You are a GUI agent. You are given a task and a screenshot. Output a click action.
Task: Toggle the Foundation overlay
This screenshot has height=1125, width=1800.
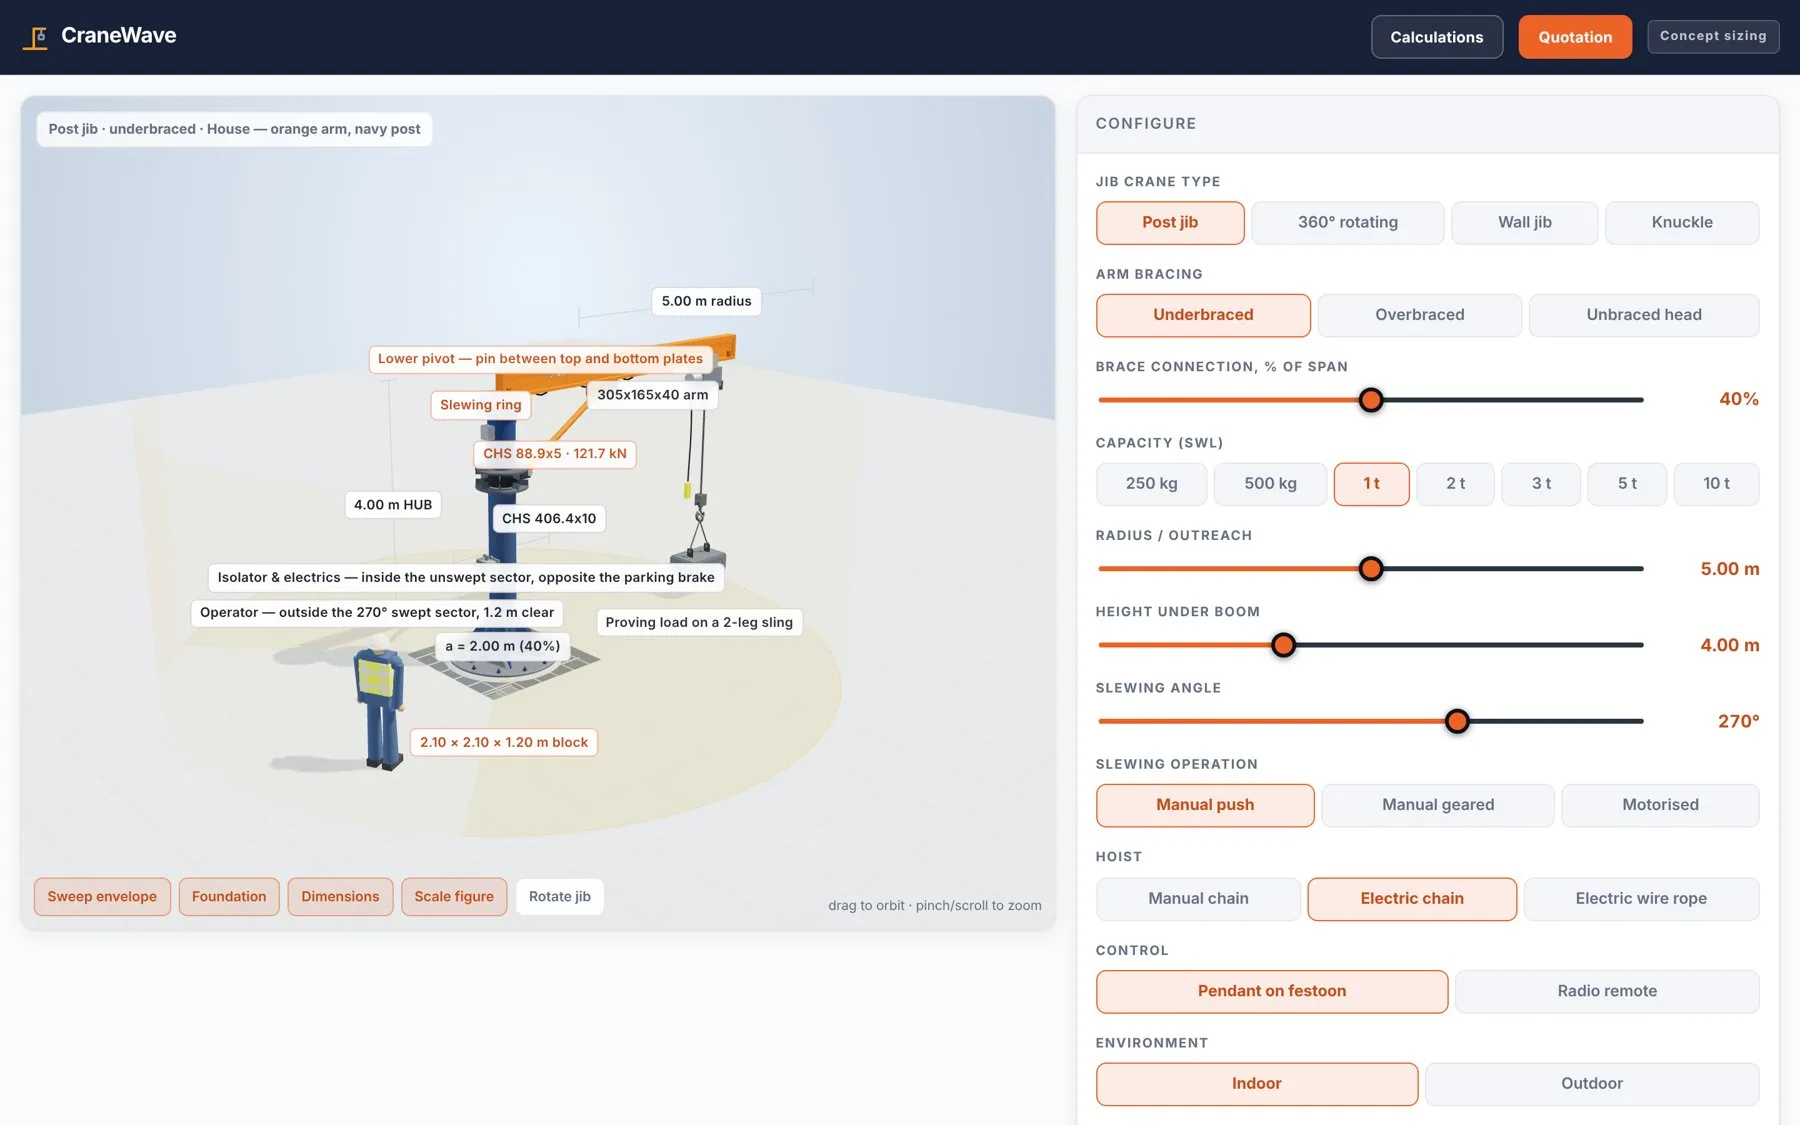229,897
